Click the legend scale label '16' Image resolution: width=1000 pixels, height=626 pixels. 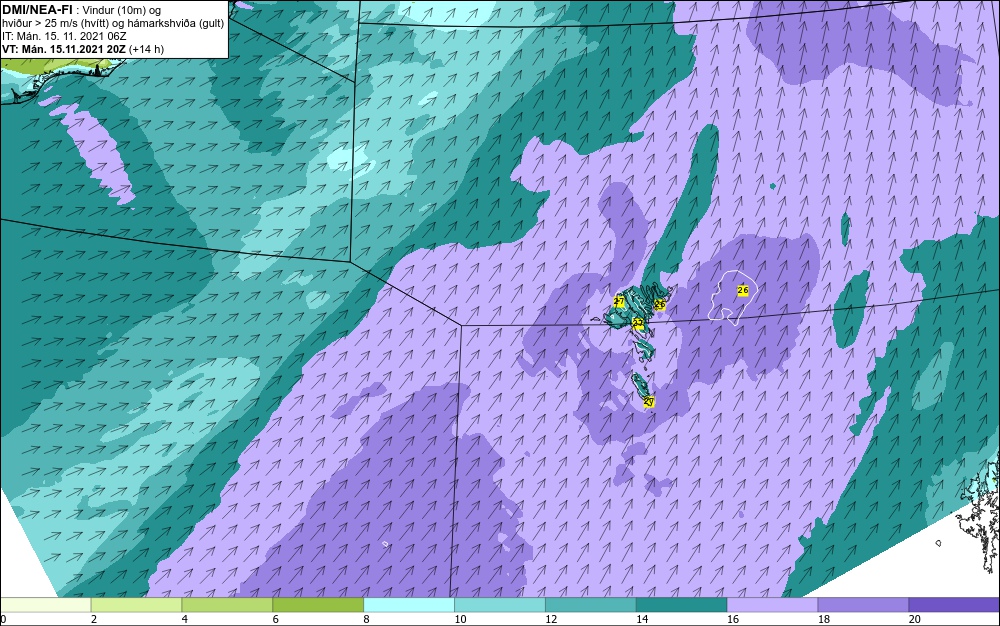(x=733, y=619)
